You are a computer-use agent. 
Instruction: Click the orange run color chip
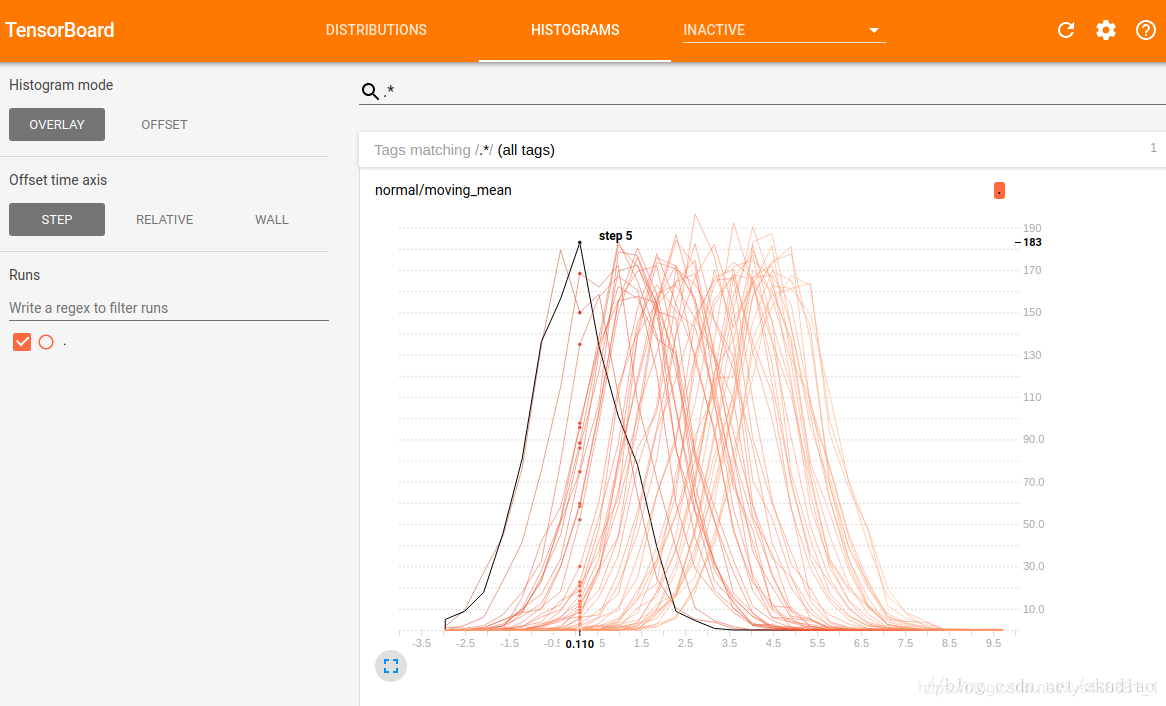pos(999,191)
